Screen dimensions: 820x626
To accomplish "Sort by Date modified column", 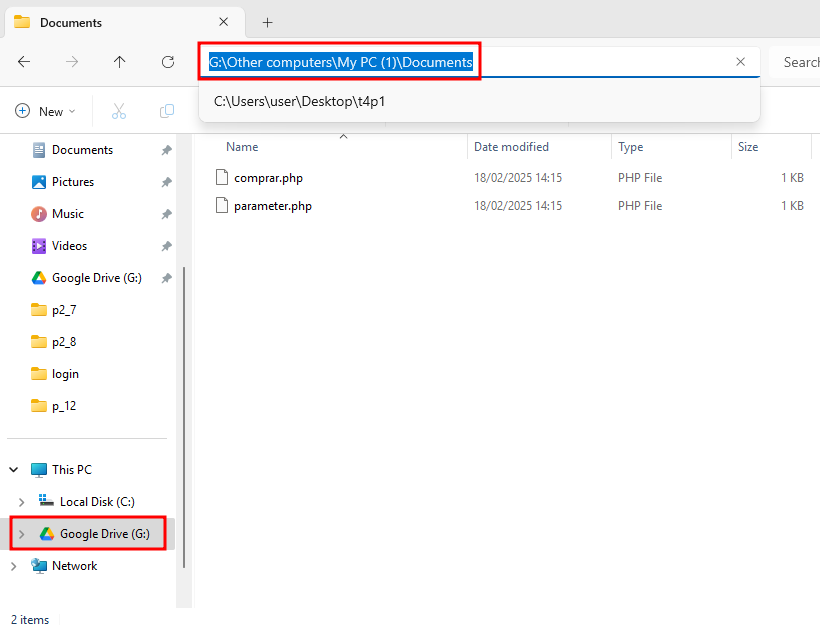I will pos(511,147).
